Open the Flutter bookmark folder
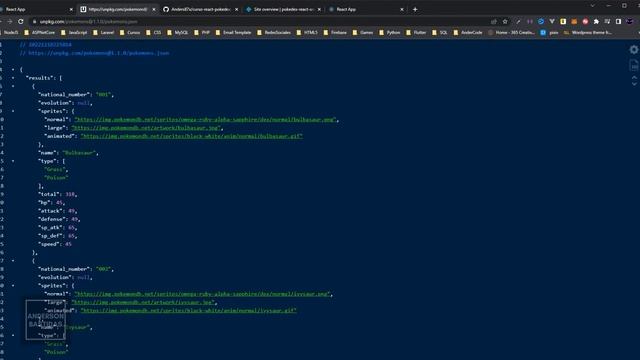 click(x=416, y=32)
